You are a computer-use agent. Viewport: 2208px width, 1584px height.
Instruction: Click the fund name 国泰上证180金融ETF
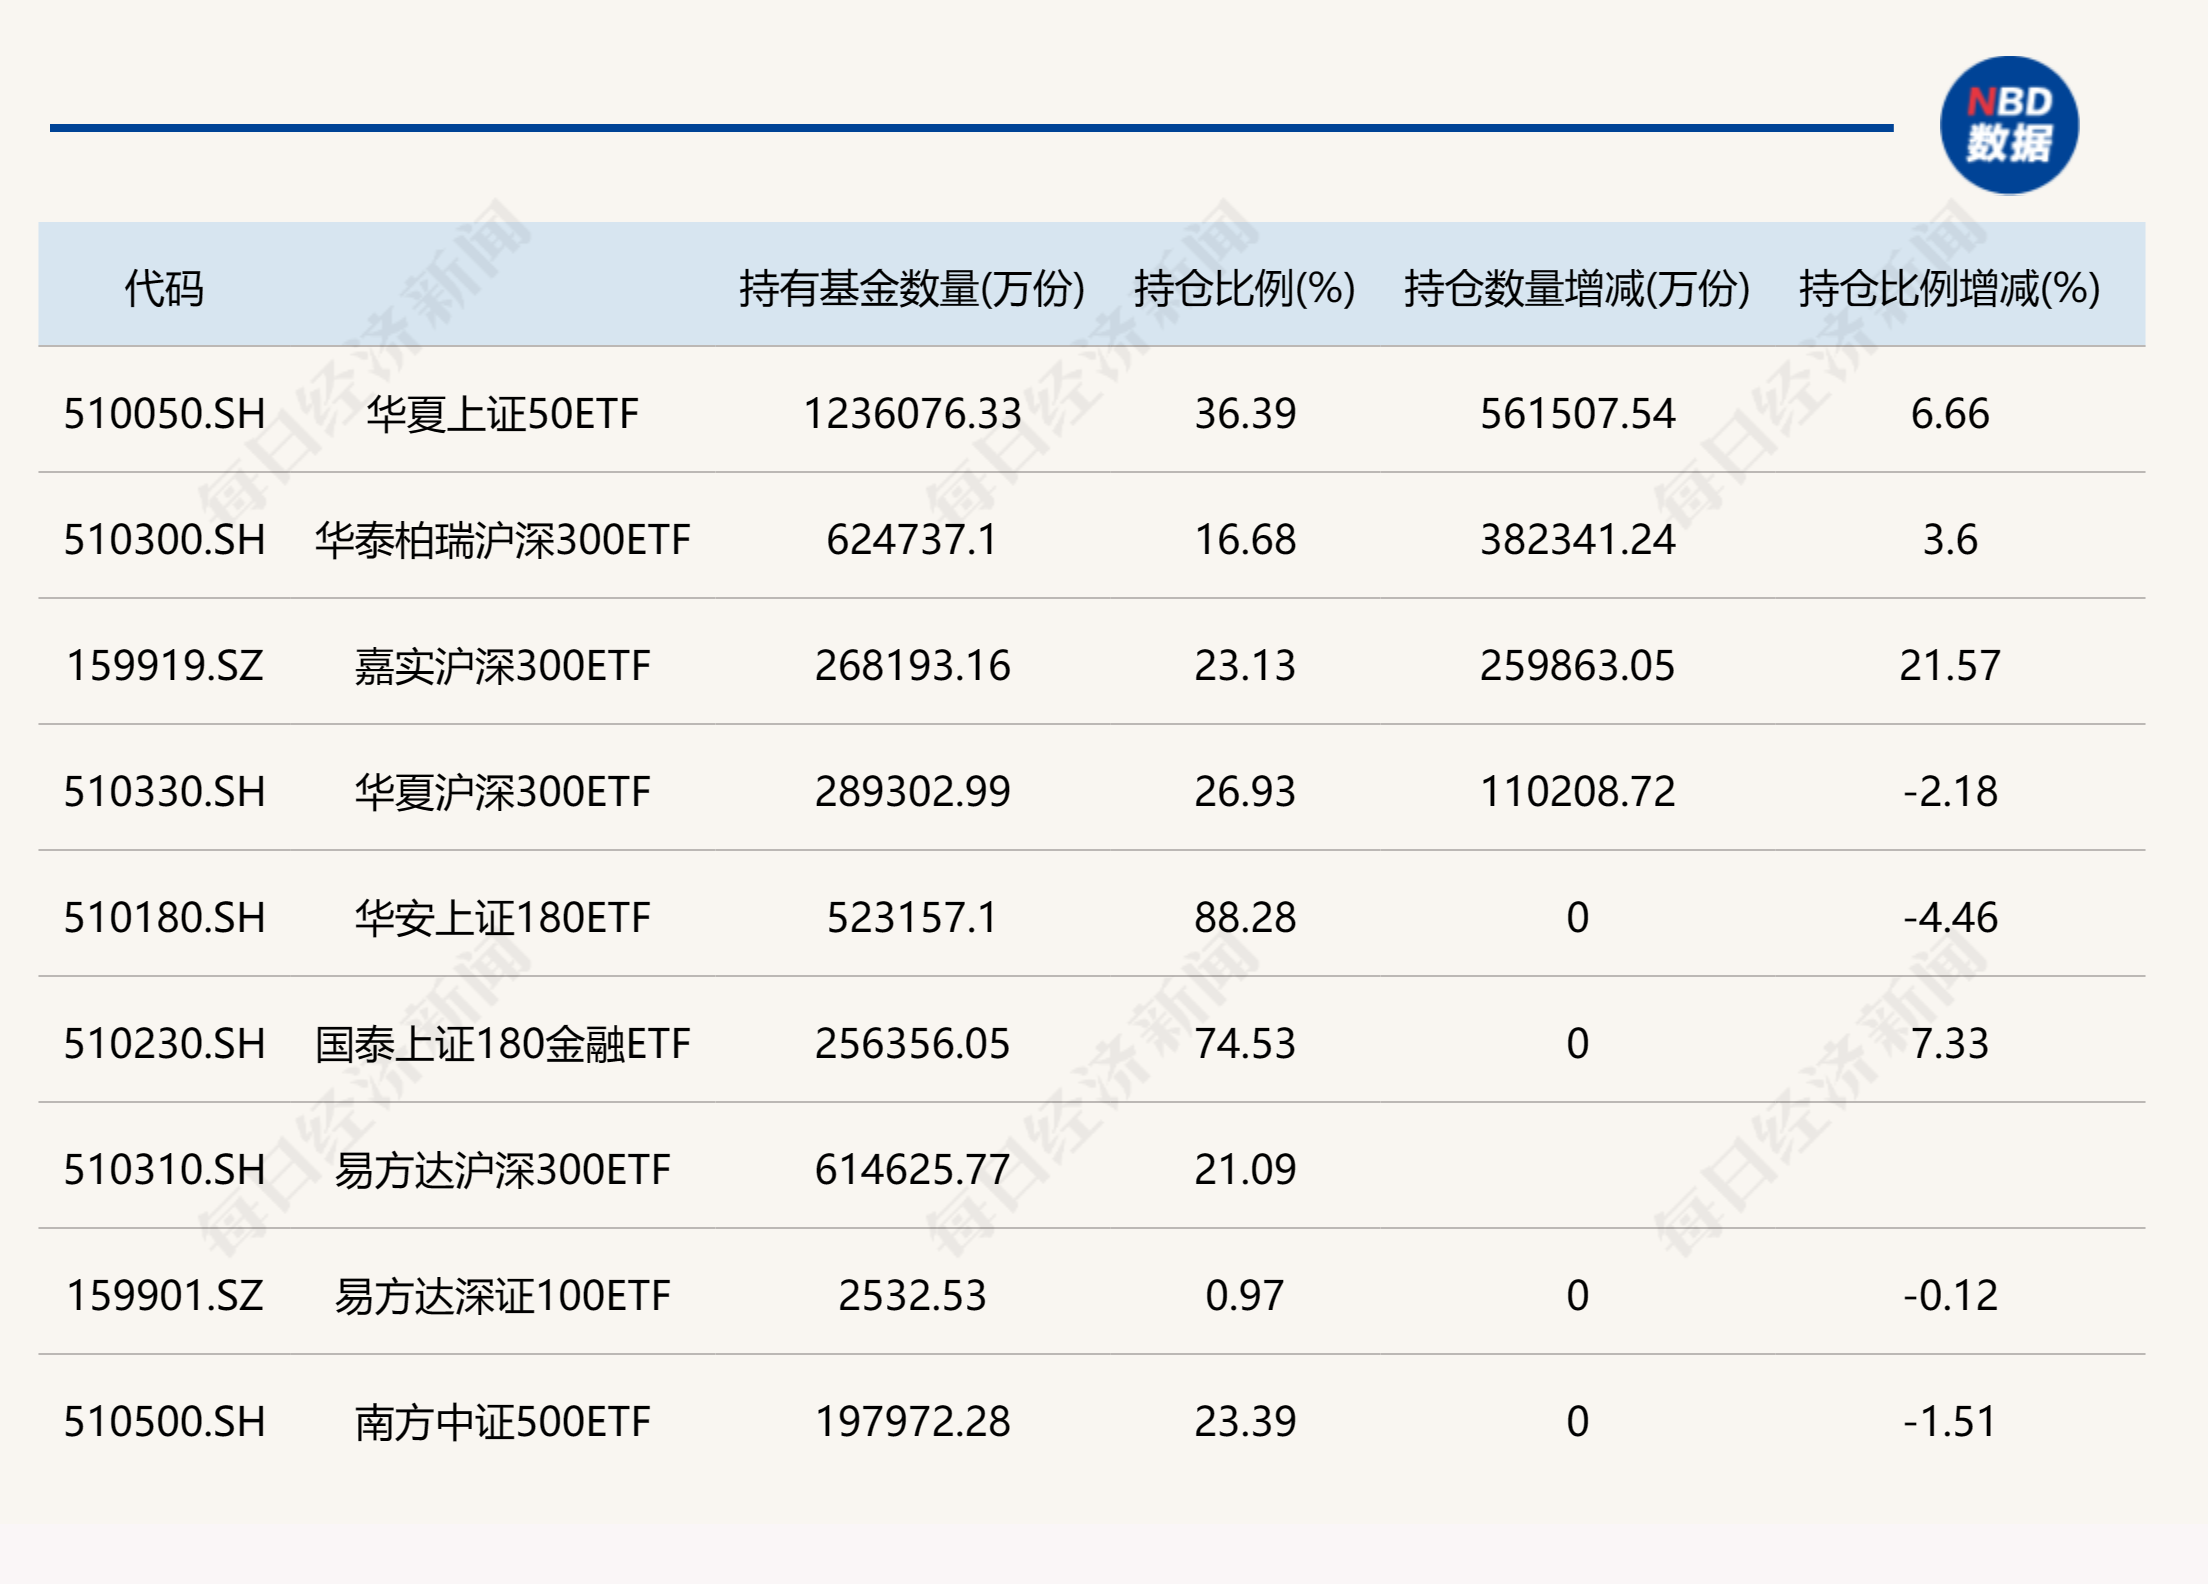(502, 1043)
